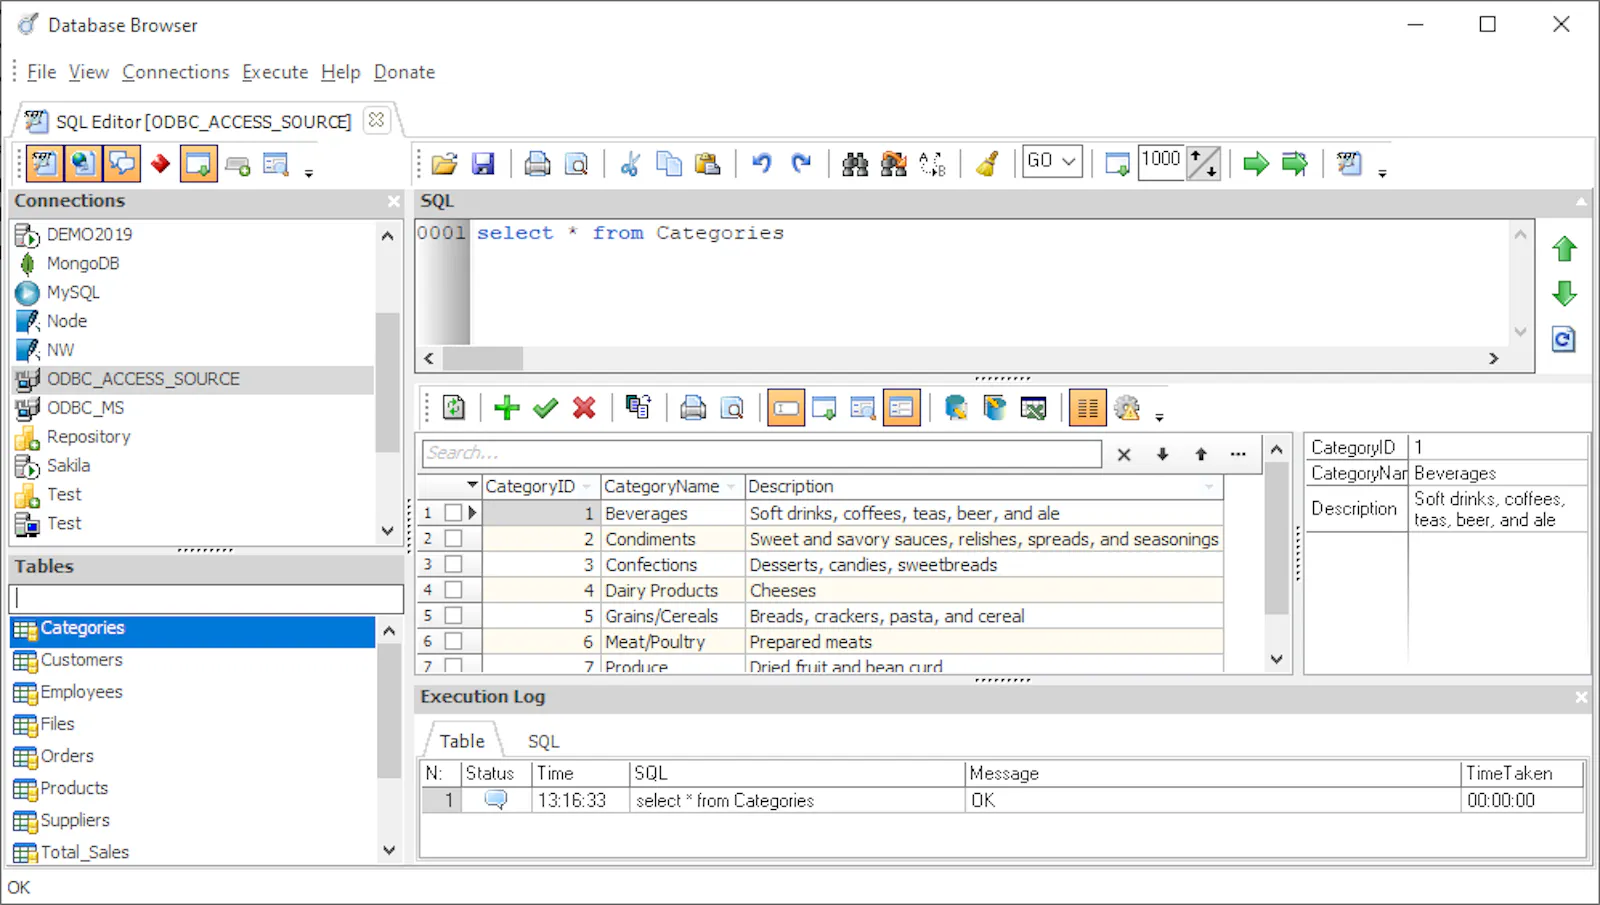Image resolution: width=1600 pixels, height=905 pixels.
Task: Paste clipboard into SQL editor
Action: coord(708,163)
